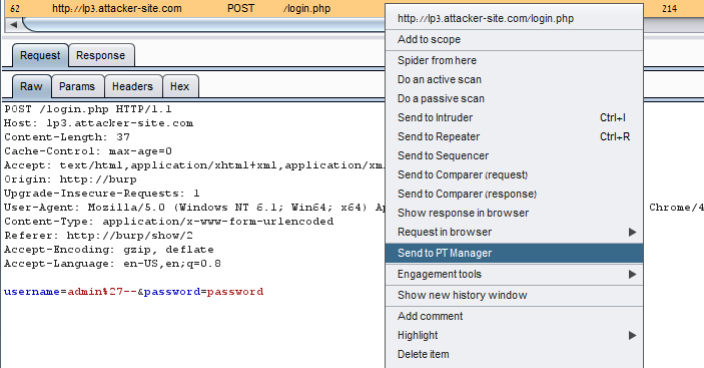The height and width of the screenshot is (368, 704).
Task: Click the URL entry atop context menu
Action: tap(514, 18)
